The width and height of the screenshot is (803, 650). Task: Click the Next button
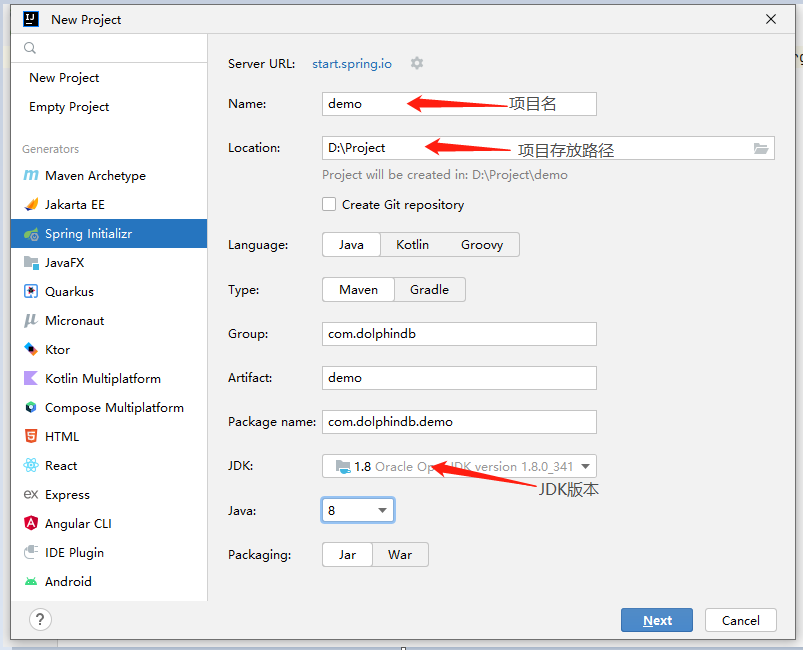pyautogui.click(x=657, y=620)
